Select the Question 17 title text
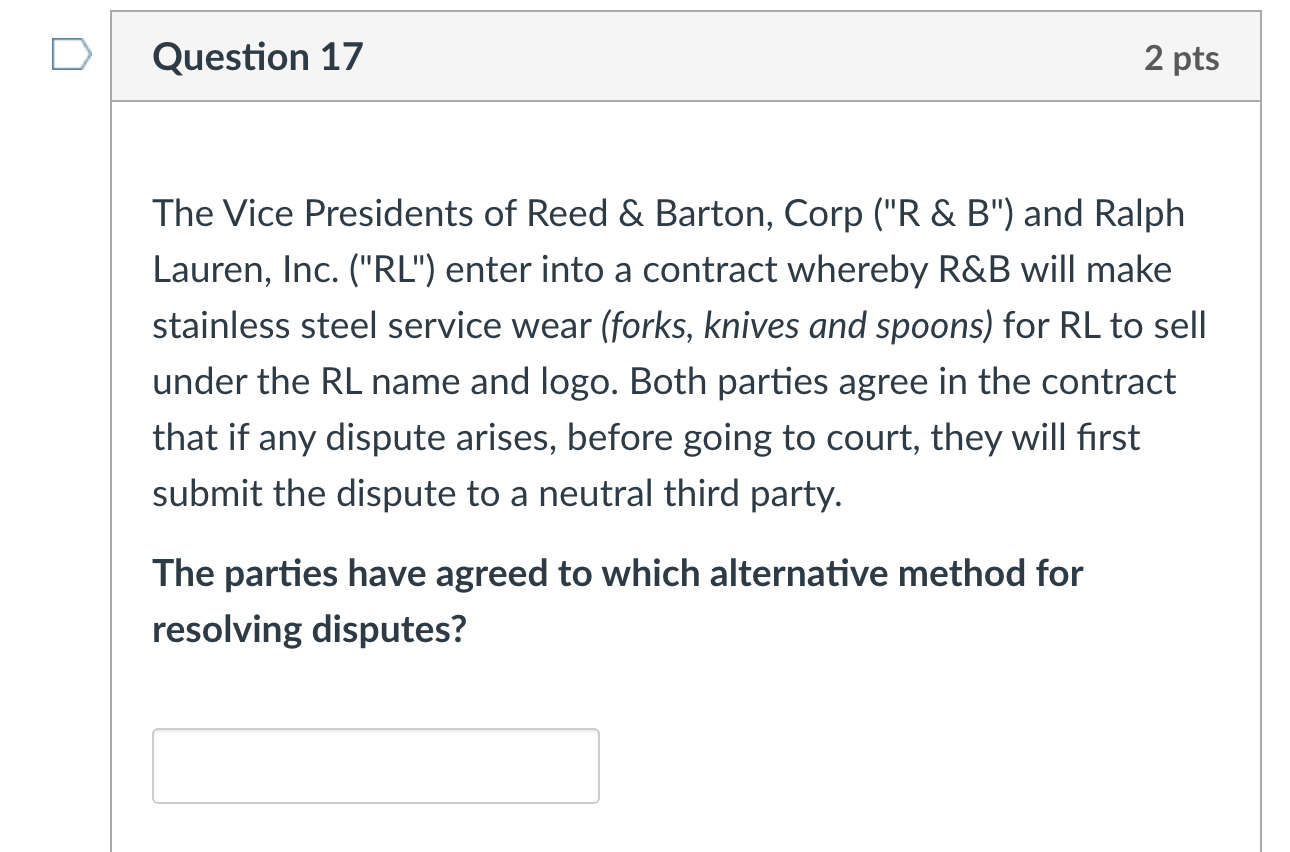This screenshot has width=1290, height=852. click(x=256, y=57)
